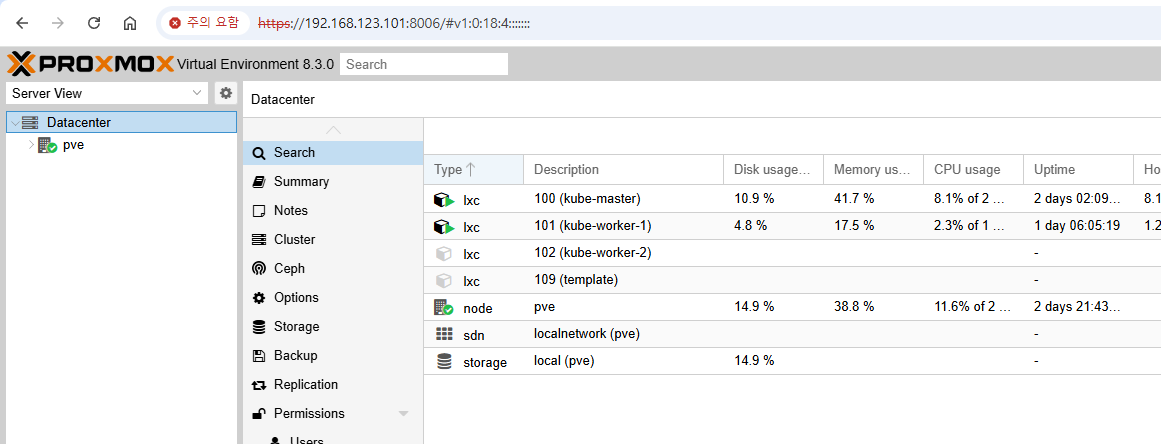Sort by the Disk usage column header
Screen dimensions: 1161x444
coord(774,169)
